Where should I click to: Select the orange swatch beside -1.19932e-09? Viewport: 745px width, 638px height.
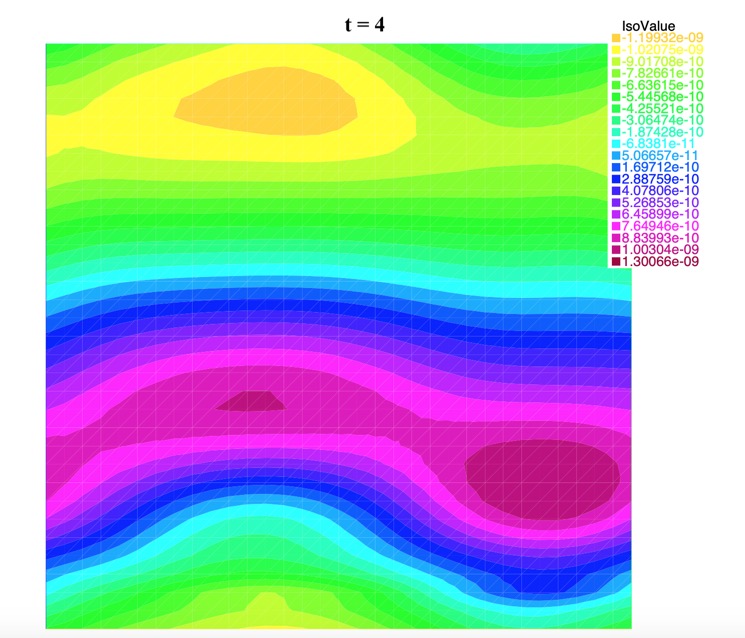tap(616, 38)
